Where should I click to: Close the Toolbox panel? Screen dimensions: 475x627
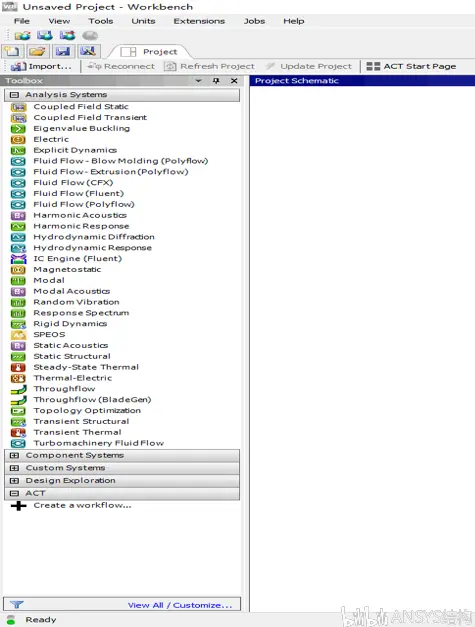pyautogui.click(x=234, y=81)
